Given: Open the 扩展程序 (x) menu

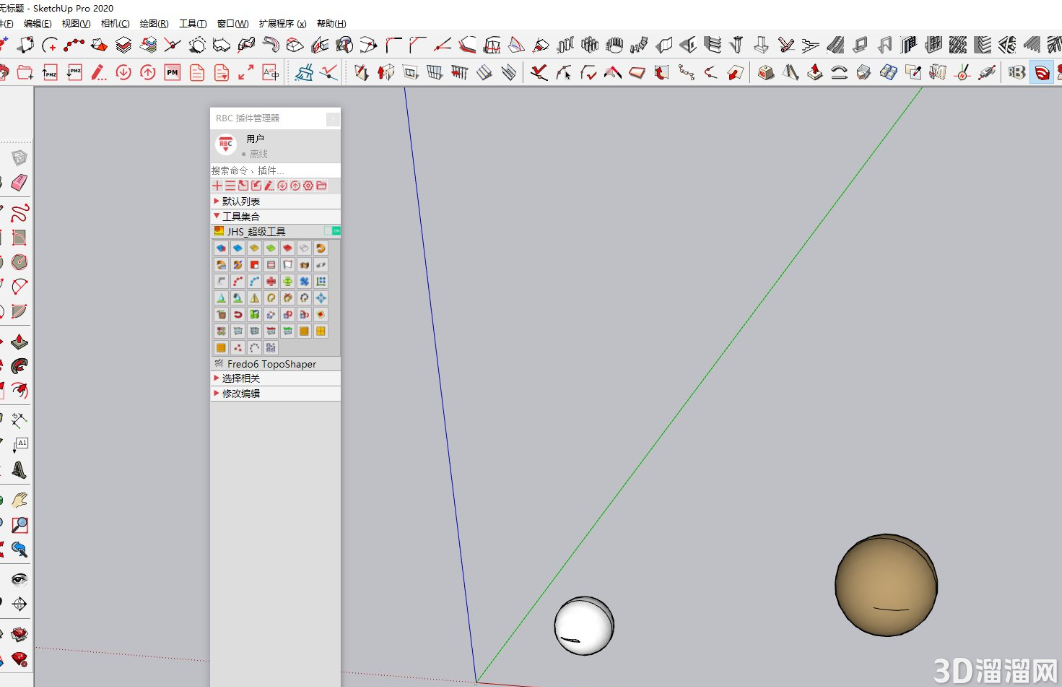Looking at the screenshot, I should (x=282, y=24).
